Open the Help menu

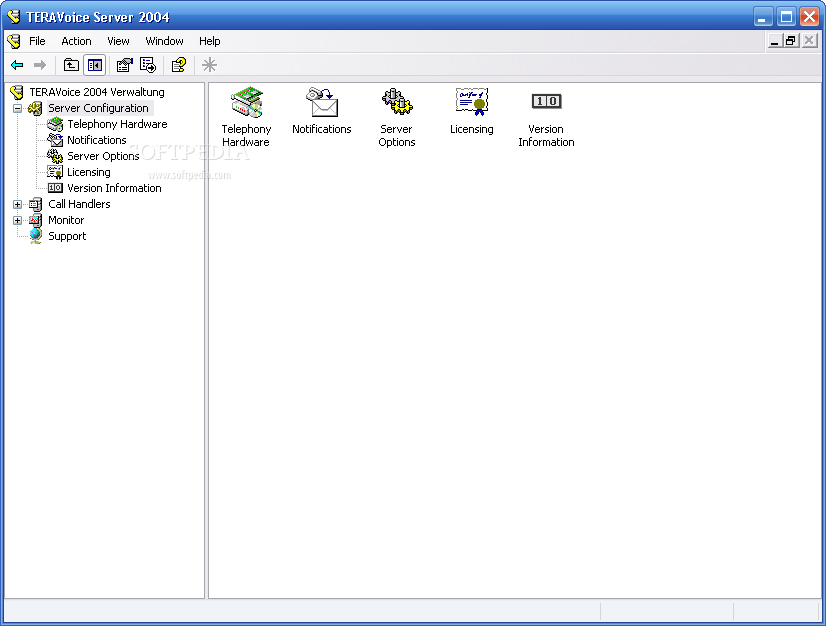[x=210, y=41]
